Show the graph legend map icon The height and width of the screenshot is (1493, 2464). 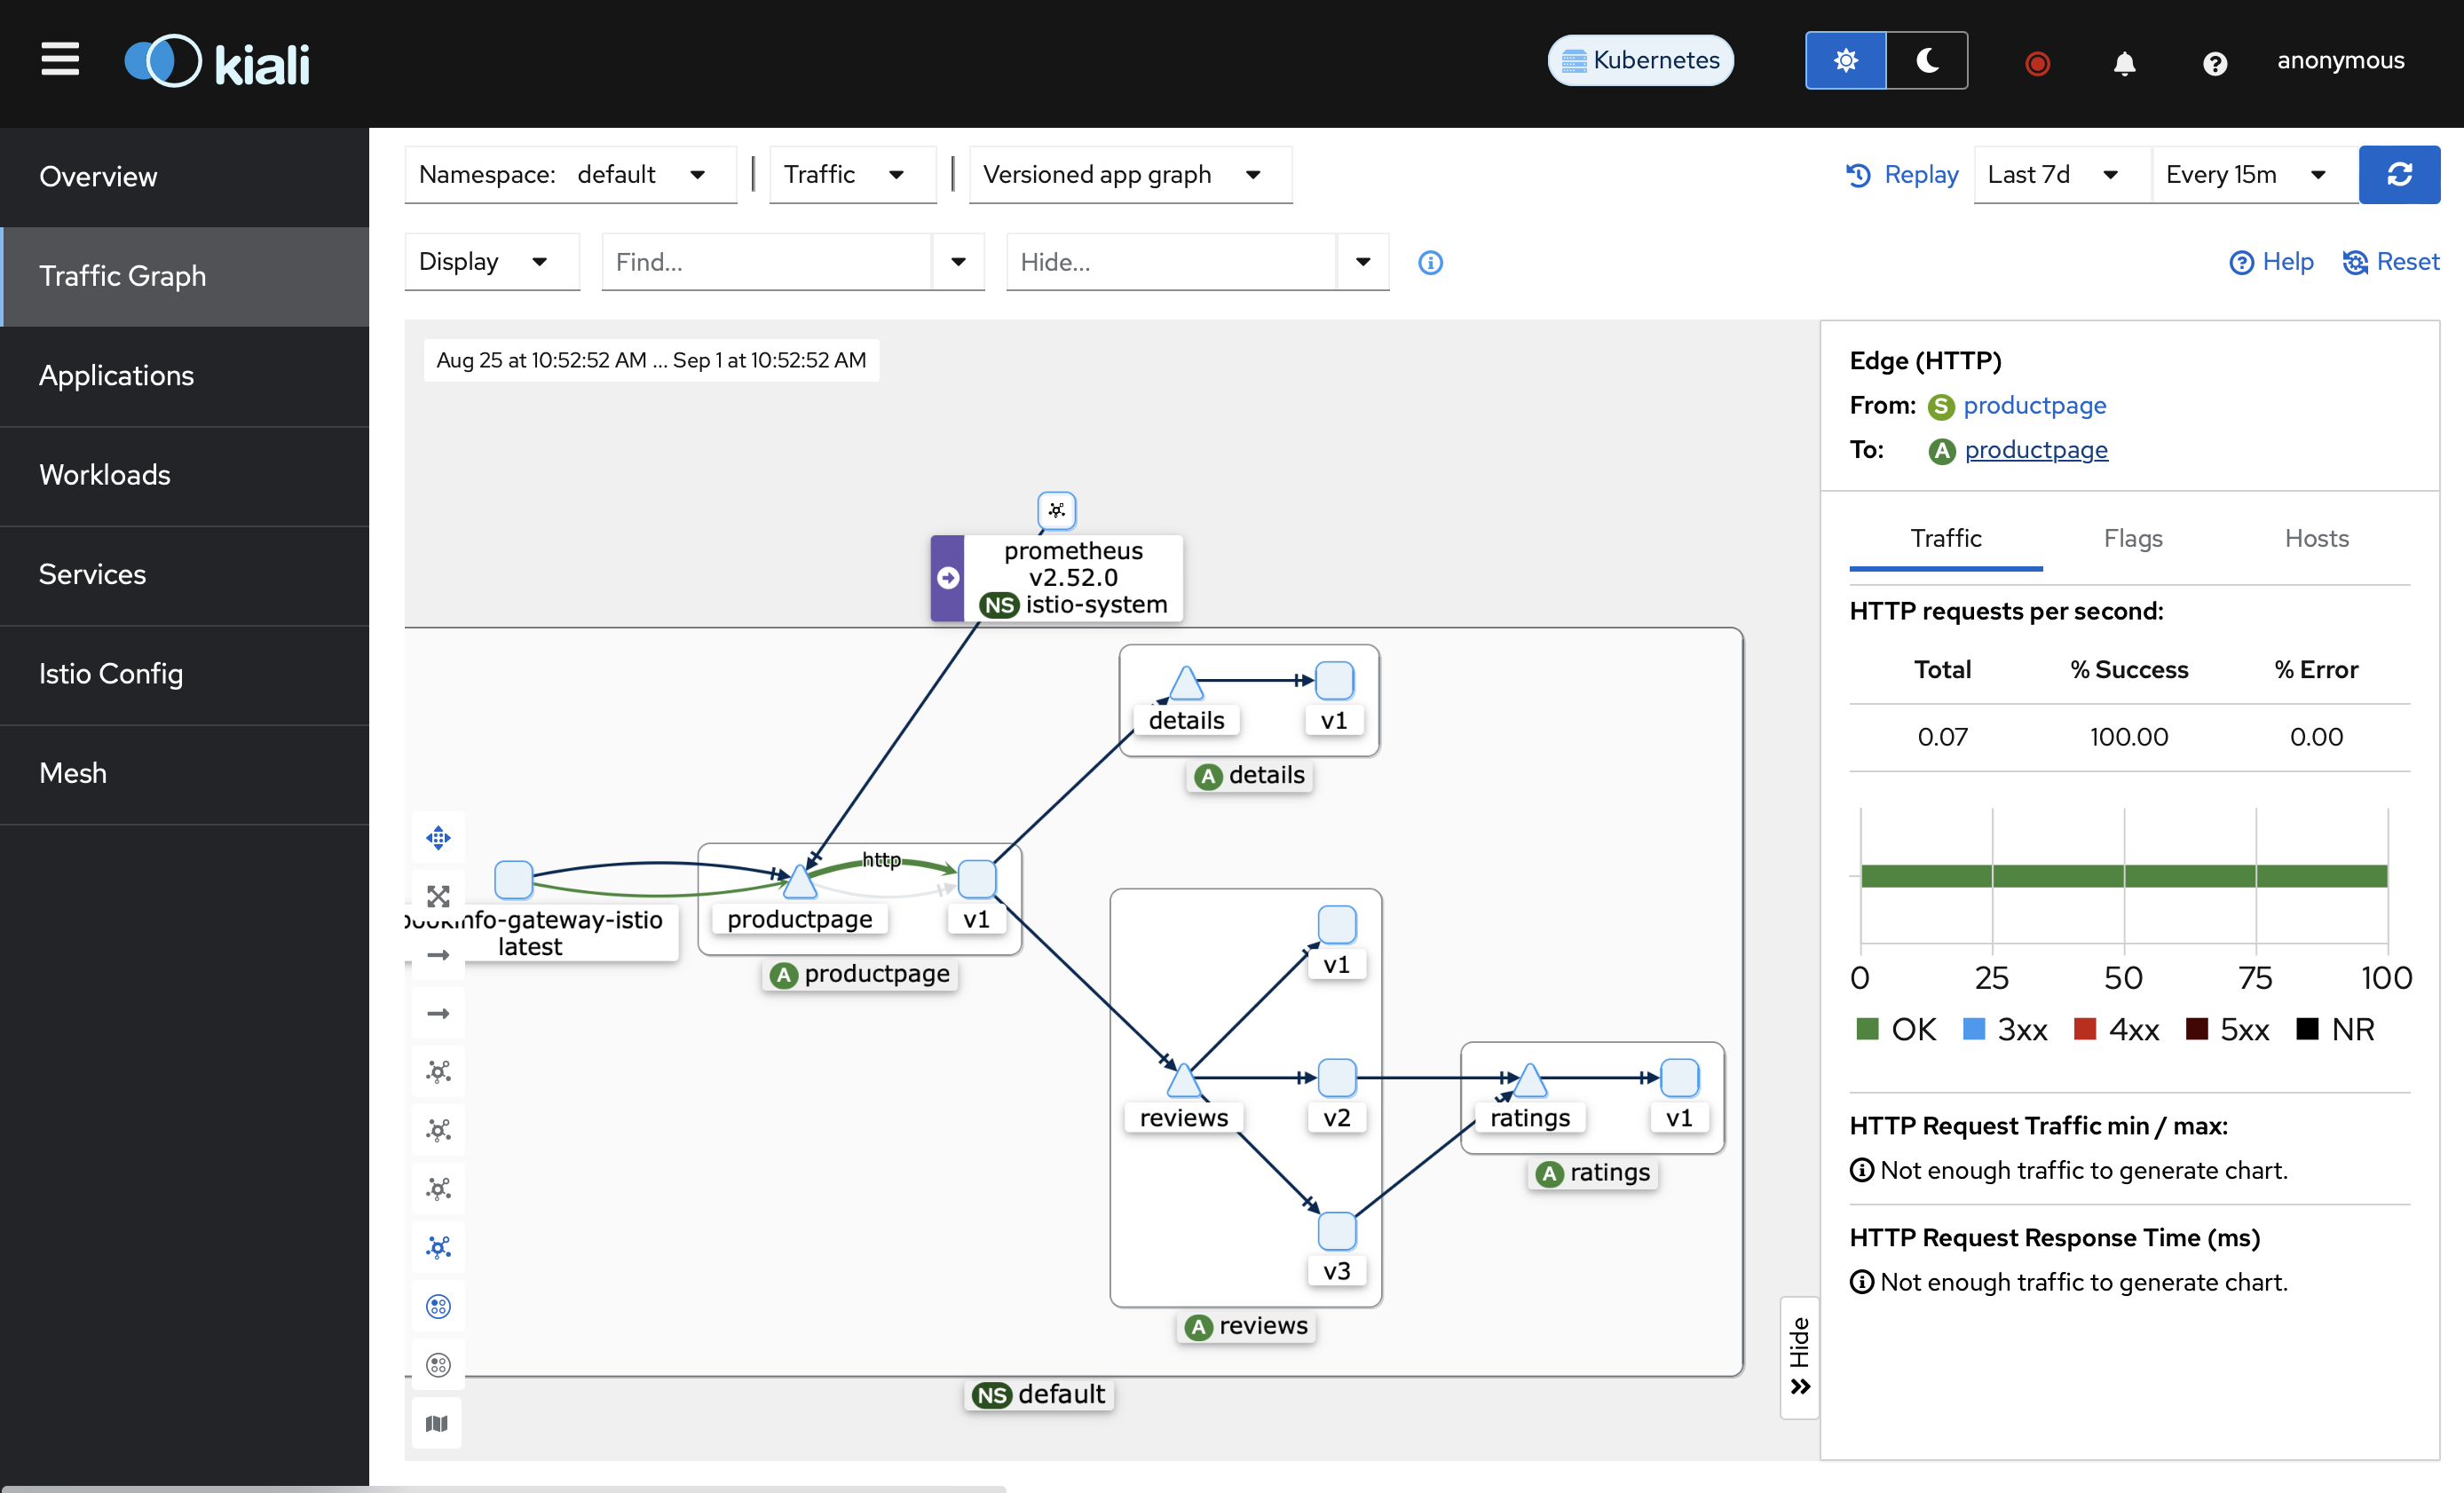coord(437,1423)
